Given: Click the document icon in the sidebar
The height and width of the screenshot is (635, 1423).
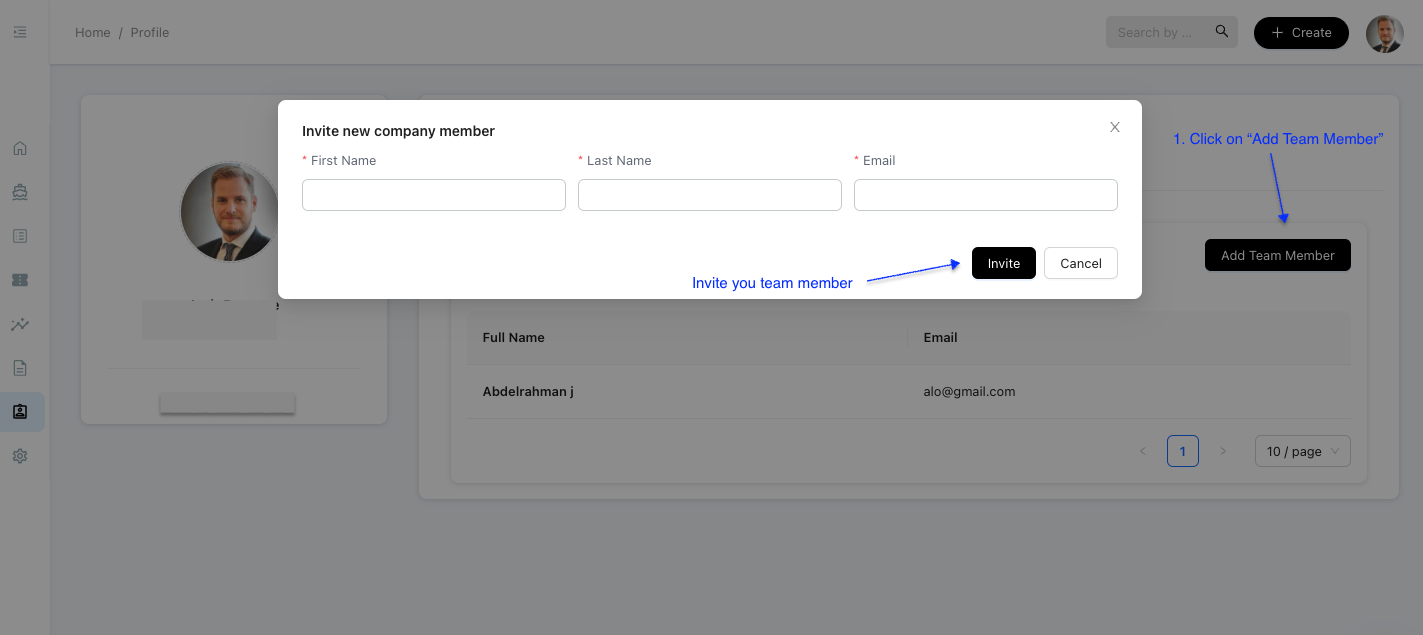Looking at the screenshot, I should click(20, 368).
